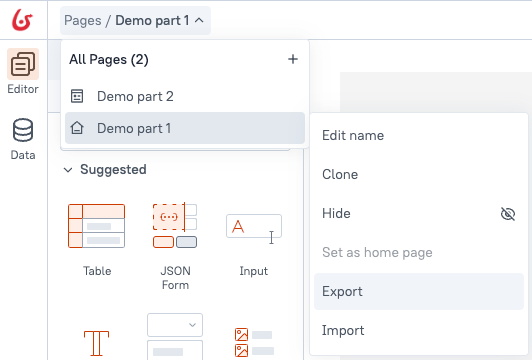Select the Text widget T icon
The width and height of the screenshot is (532, 360).
(96, 343)
